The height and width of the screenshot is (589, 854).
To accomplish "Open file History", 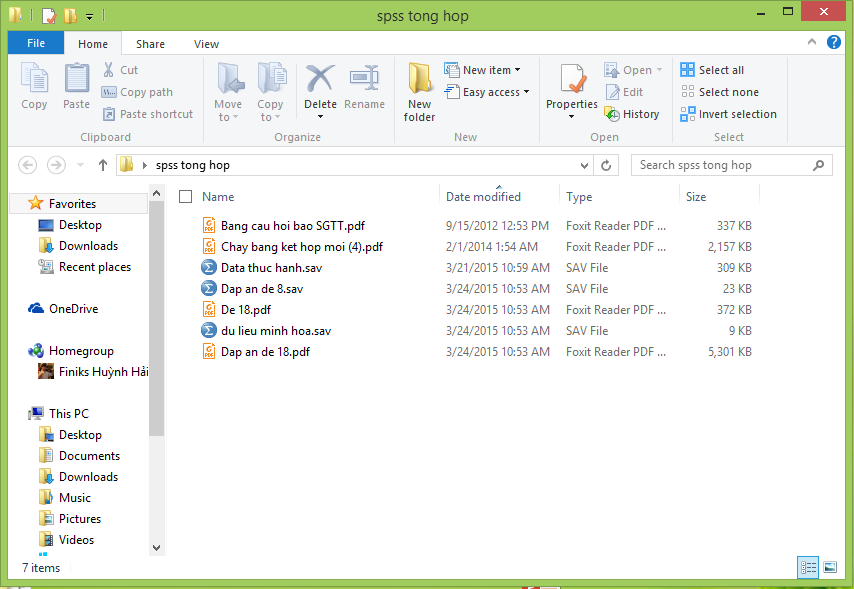I will click(632, 114).
